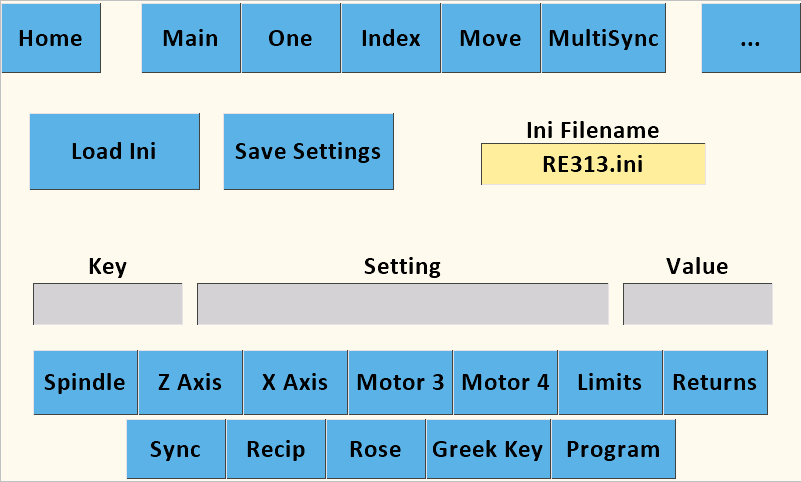
Task: Click the Value input box
Action: tap(697, 304)
